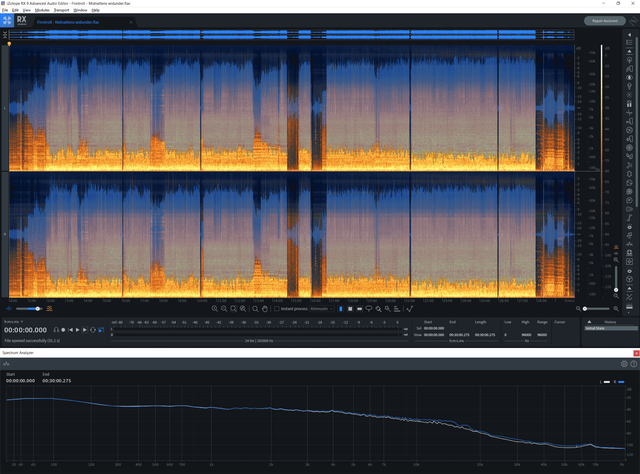Click the waveform icon left of opacity slider
Viewport: 640px width, 474px height.
[9, 309]
